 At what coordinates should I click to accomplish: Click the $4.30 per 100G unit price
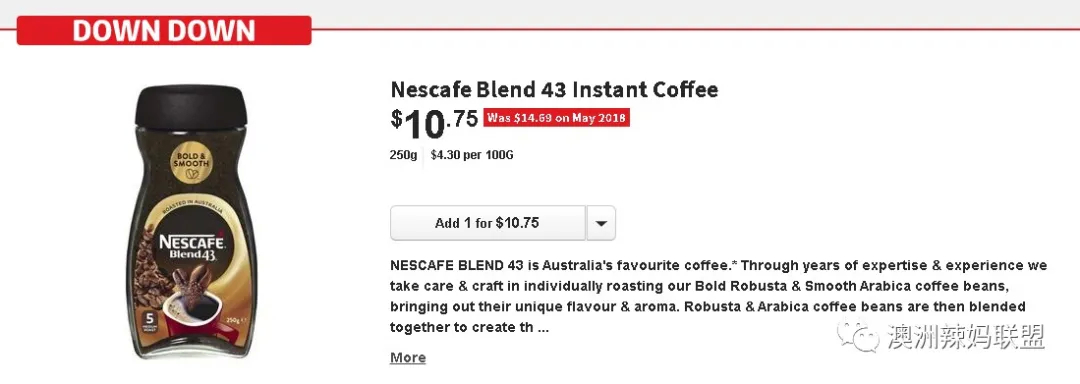point(472,155)
